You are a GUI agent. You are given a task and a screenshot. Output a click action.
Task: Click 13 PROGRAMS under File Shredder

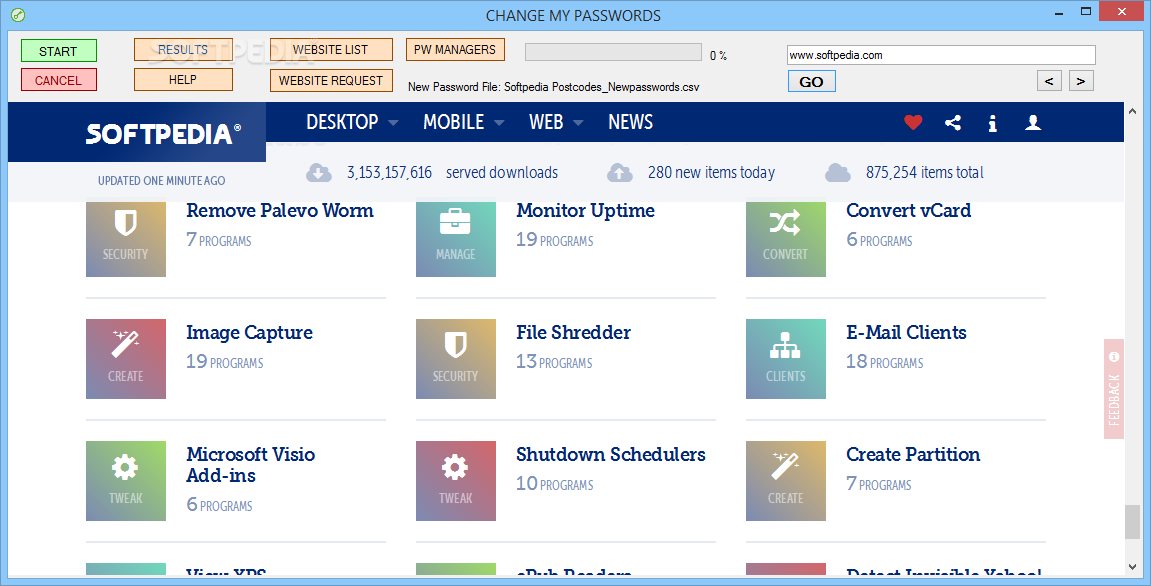554,362
